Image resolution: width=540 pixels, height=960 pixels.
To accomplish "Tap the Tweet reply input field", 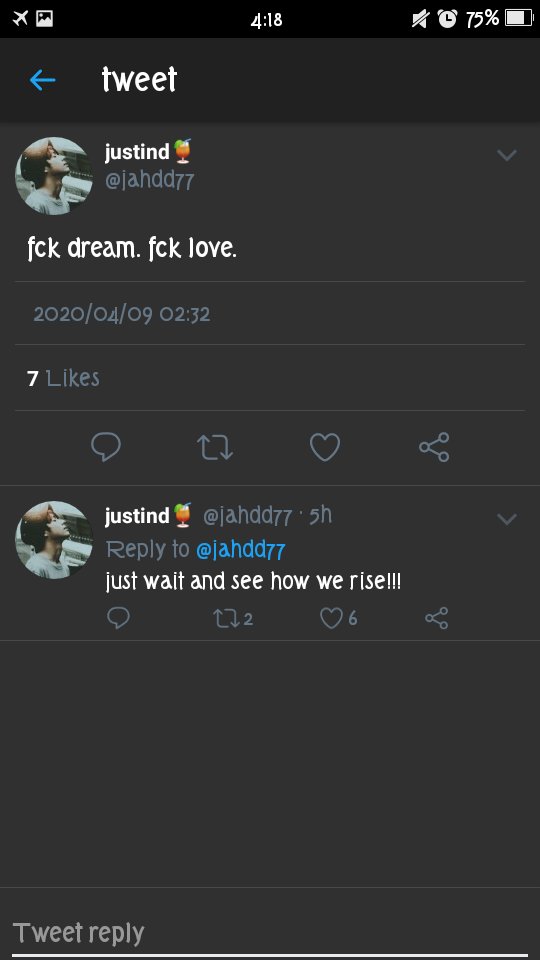I will [x=270, y=933].
